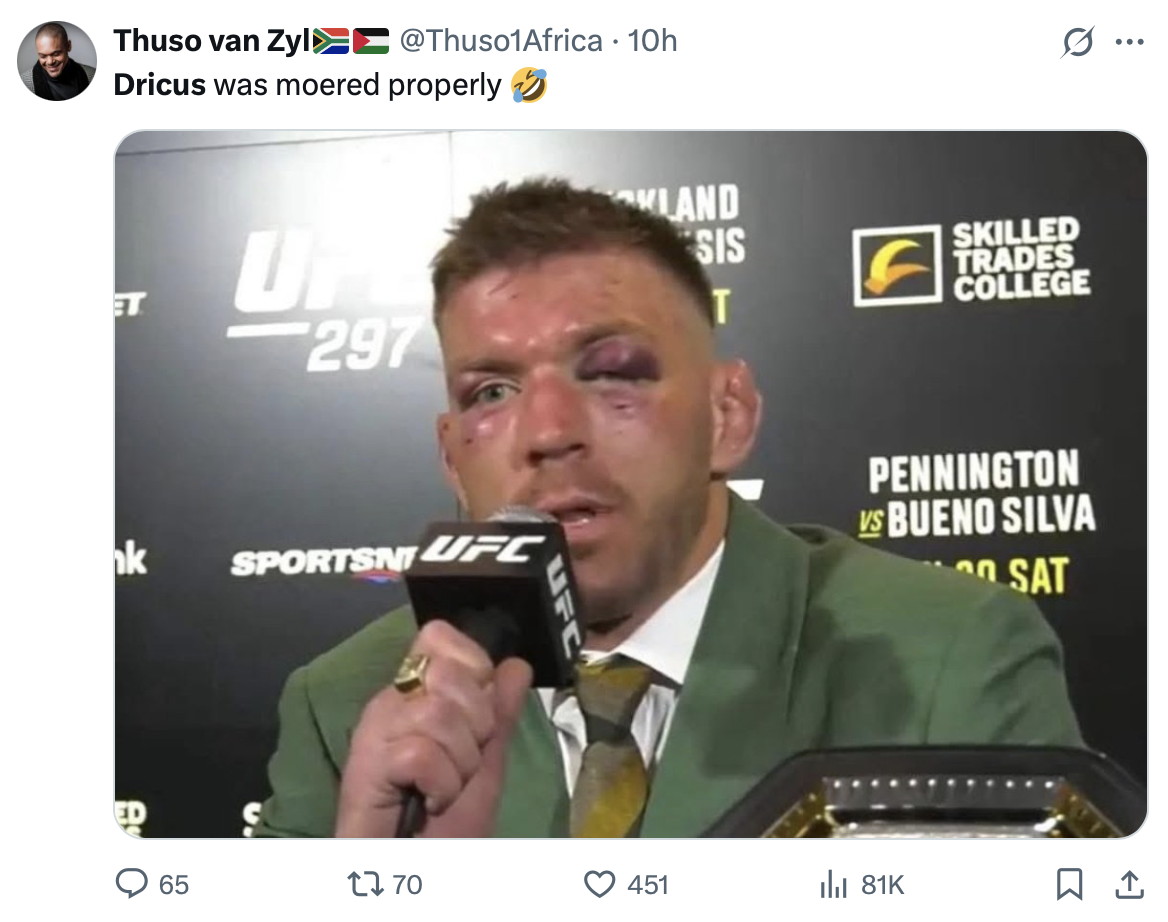The height and width of the screenshot is (922, 1168).
Task: Open the @Thuso1Africa handle link
Action: [x=501, y=41]
